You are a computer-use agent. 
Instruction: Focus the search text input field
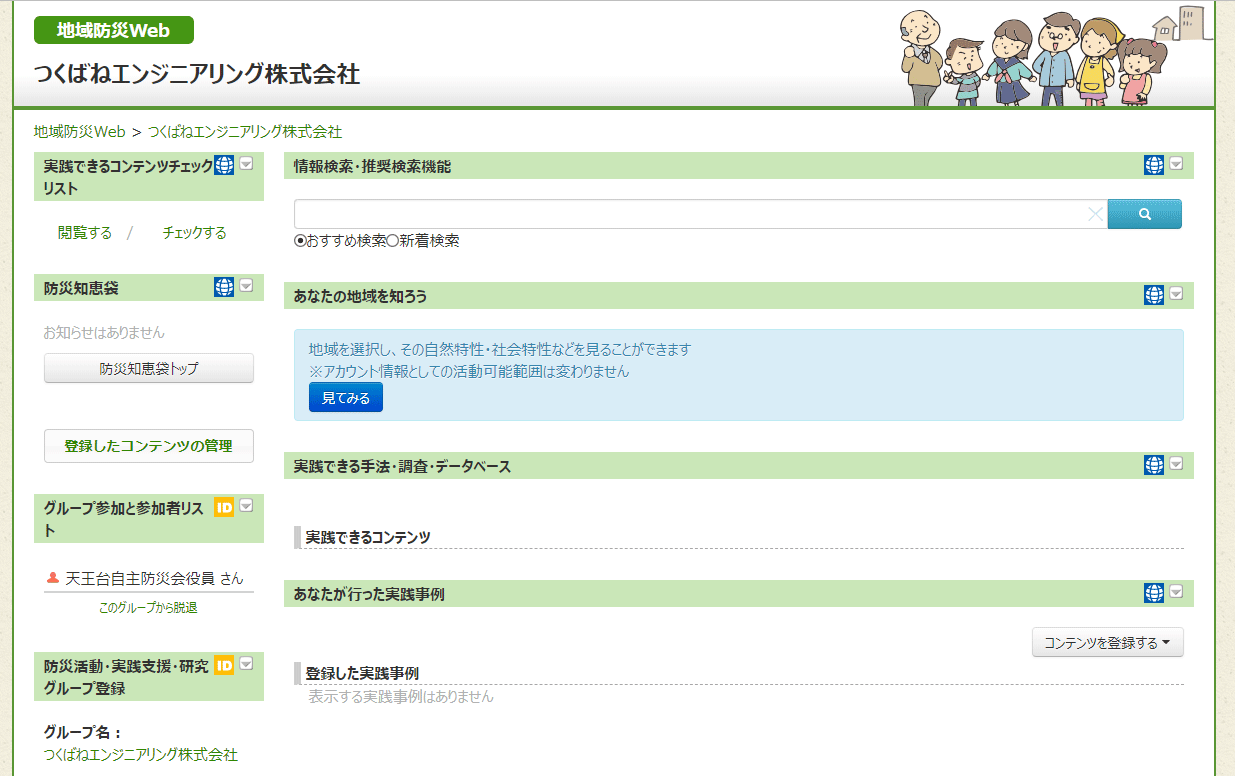(690, 214)
